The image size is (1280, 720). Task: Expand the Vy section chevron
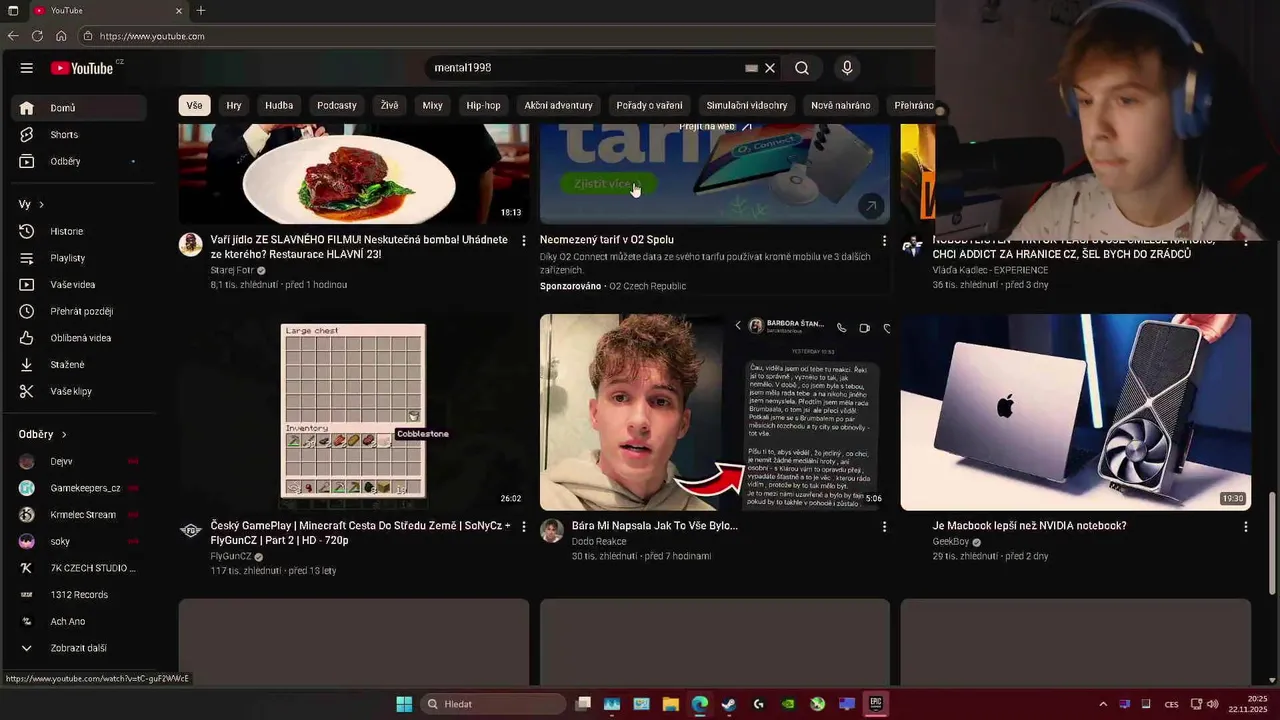pos(41,204)
